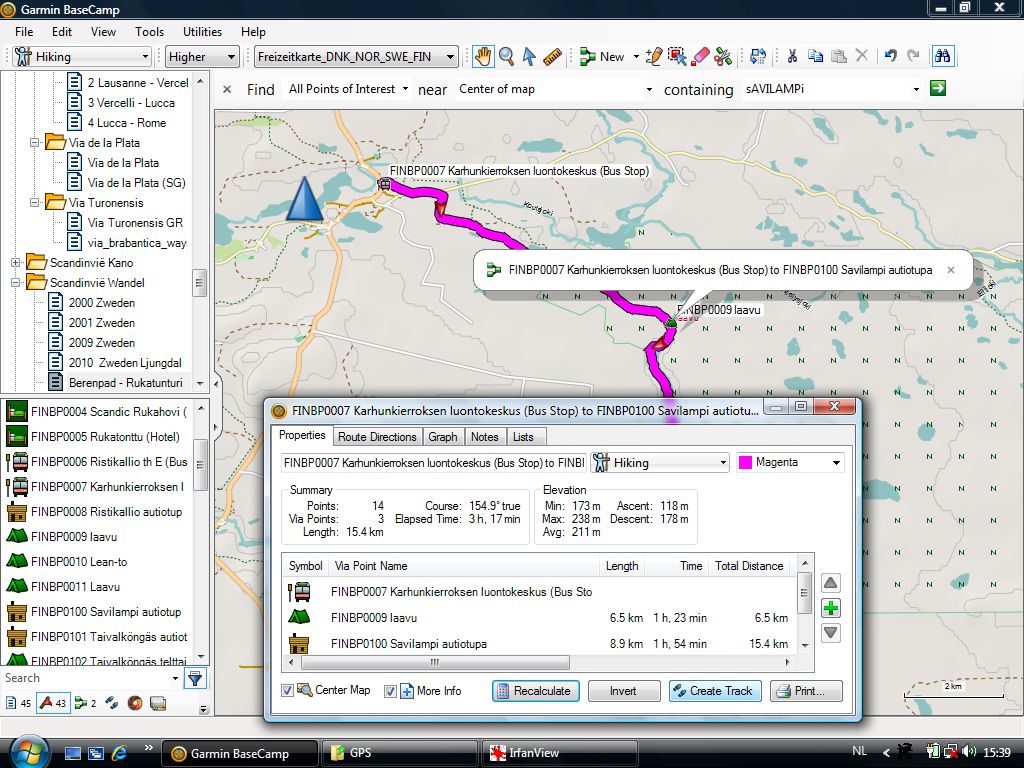Open the Utilities menu
The width and height of the screenshot is (1024, 768).
pyautogui.click(x=202, y=32)
